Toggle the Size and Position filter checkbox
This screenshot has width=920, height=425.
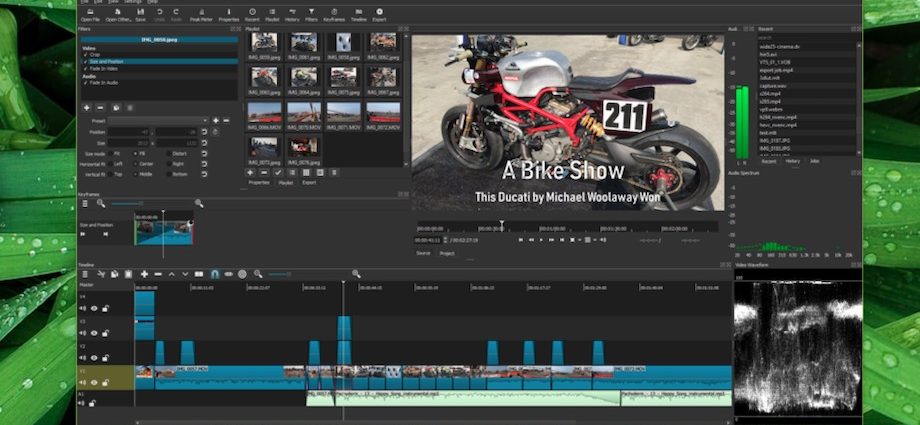click(86, 61)
